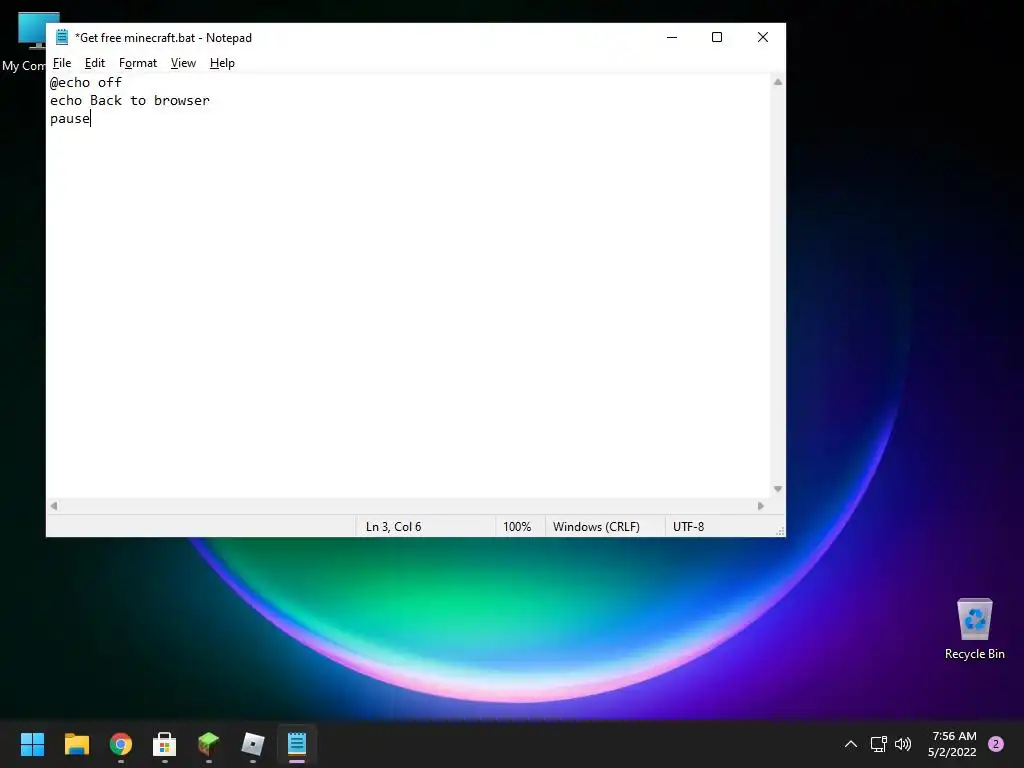This screenshot has height=768, width=1024.
Task: Open the volume tray icon
Action: (x=903, y=744)
